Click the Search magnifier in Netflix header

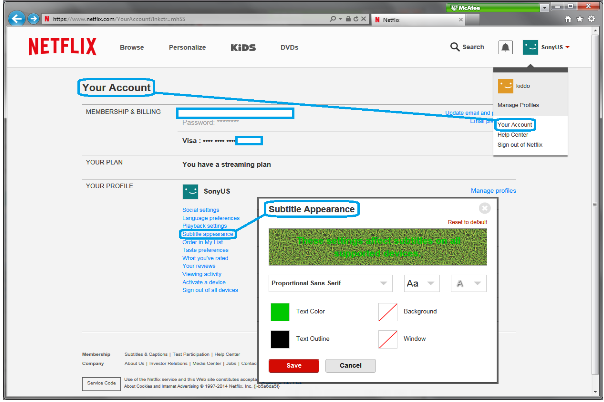pos(455,47)
